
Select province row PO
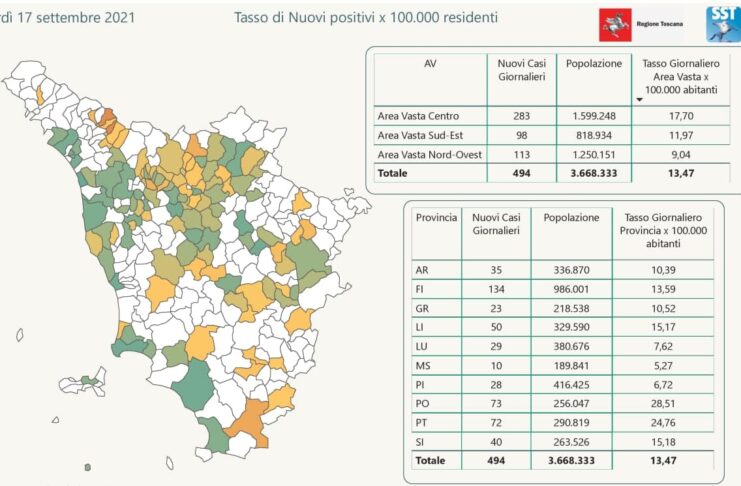pos(562,404)
